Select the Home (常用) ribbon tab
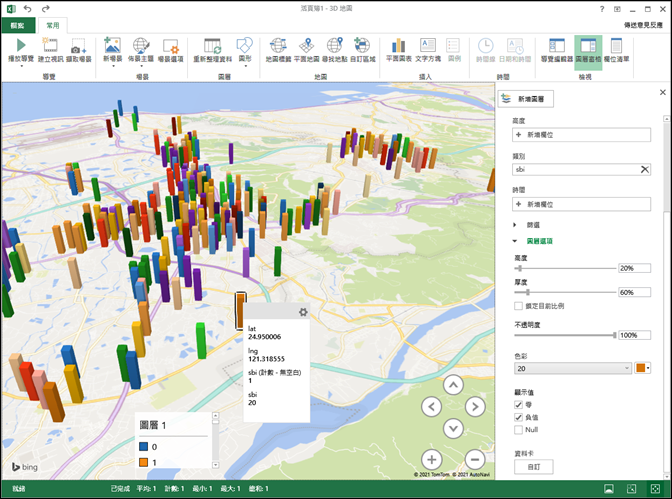This screenshot has height=499, width=672. pyautogui.click(x=53, y=26)
